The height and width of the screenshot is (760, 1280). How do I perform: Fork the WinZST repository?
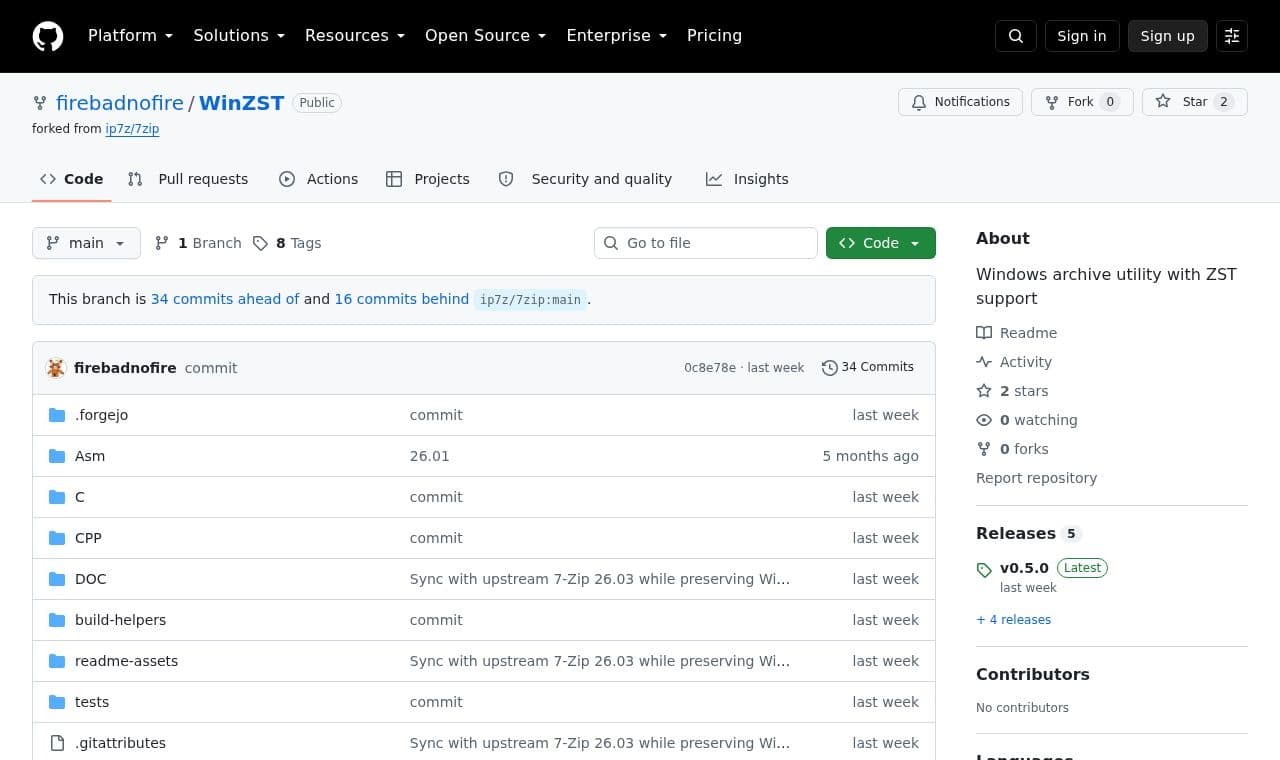click(1082, 102)
